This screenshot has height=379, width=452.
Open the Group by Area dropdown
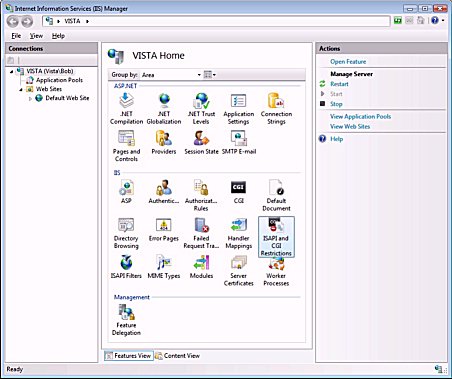(x=171, y=75)
